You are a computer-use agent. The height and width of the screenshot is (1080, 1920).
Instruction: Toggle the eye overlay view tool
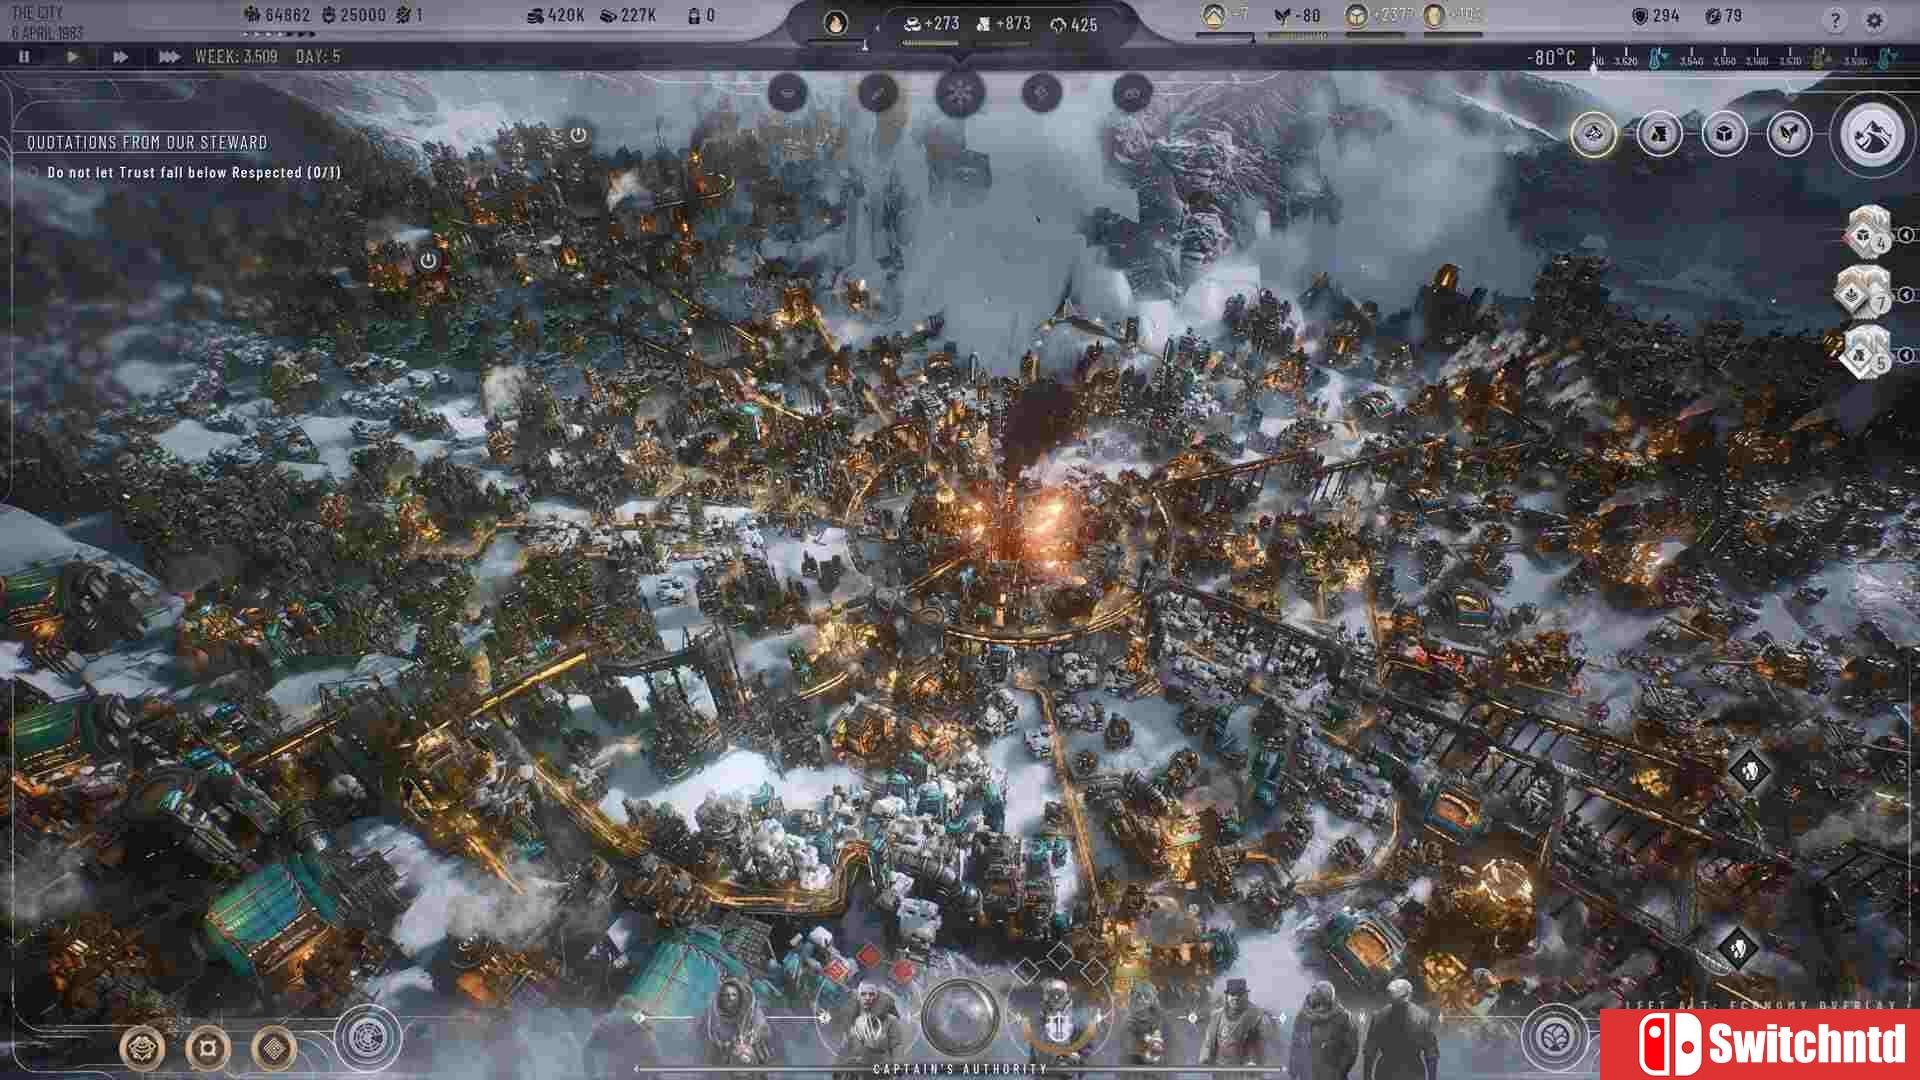tap(1132, 93)
